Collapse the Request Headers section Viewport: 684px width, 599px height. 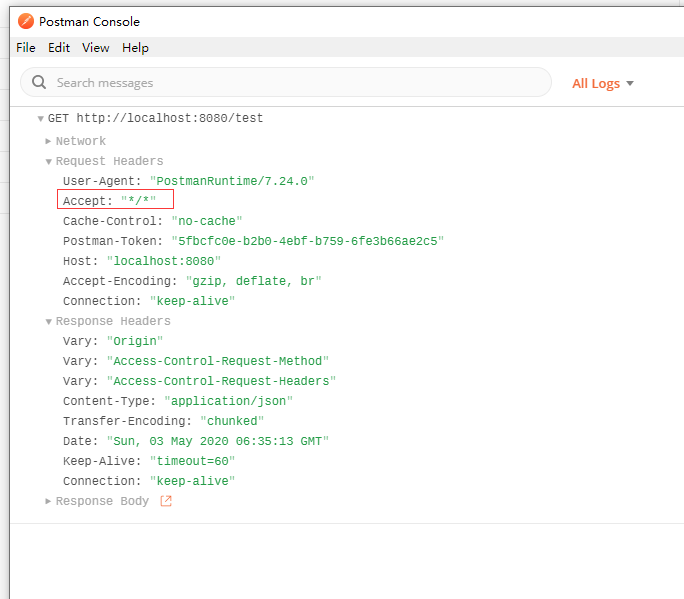tap(48, 161)
